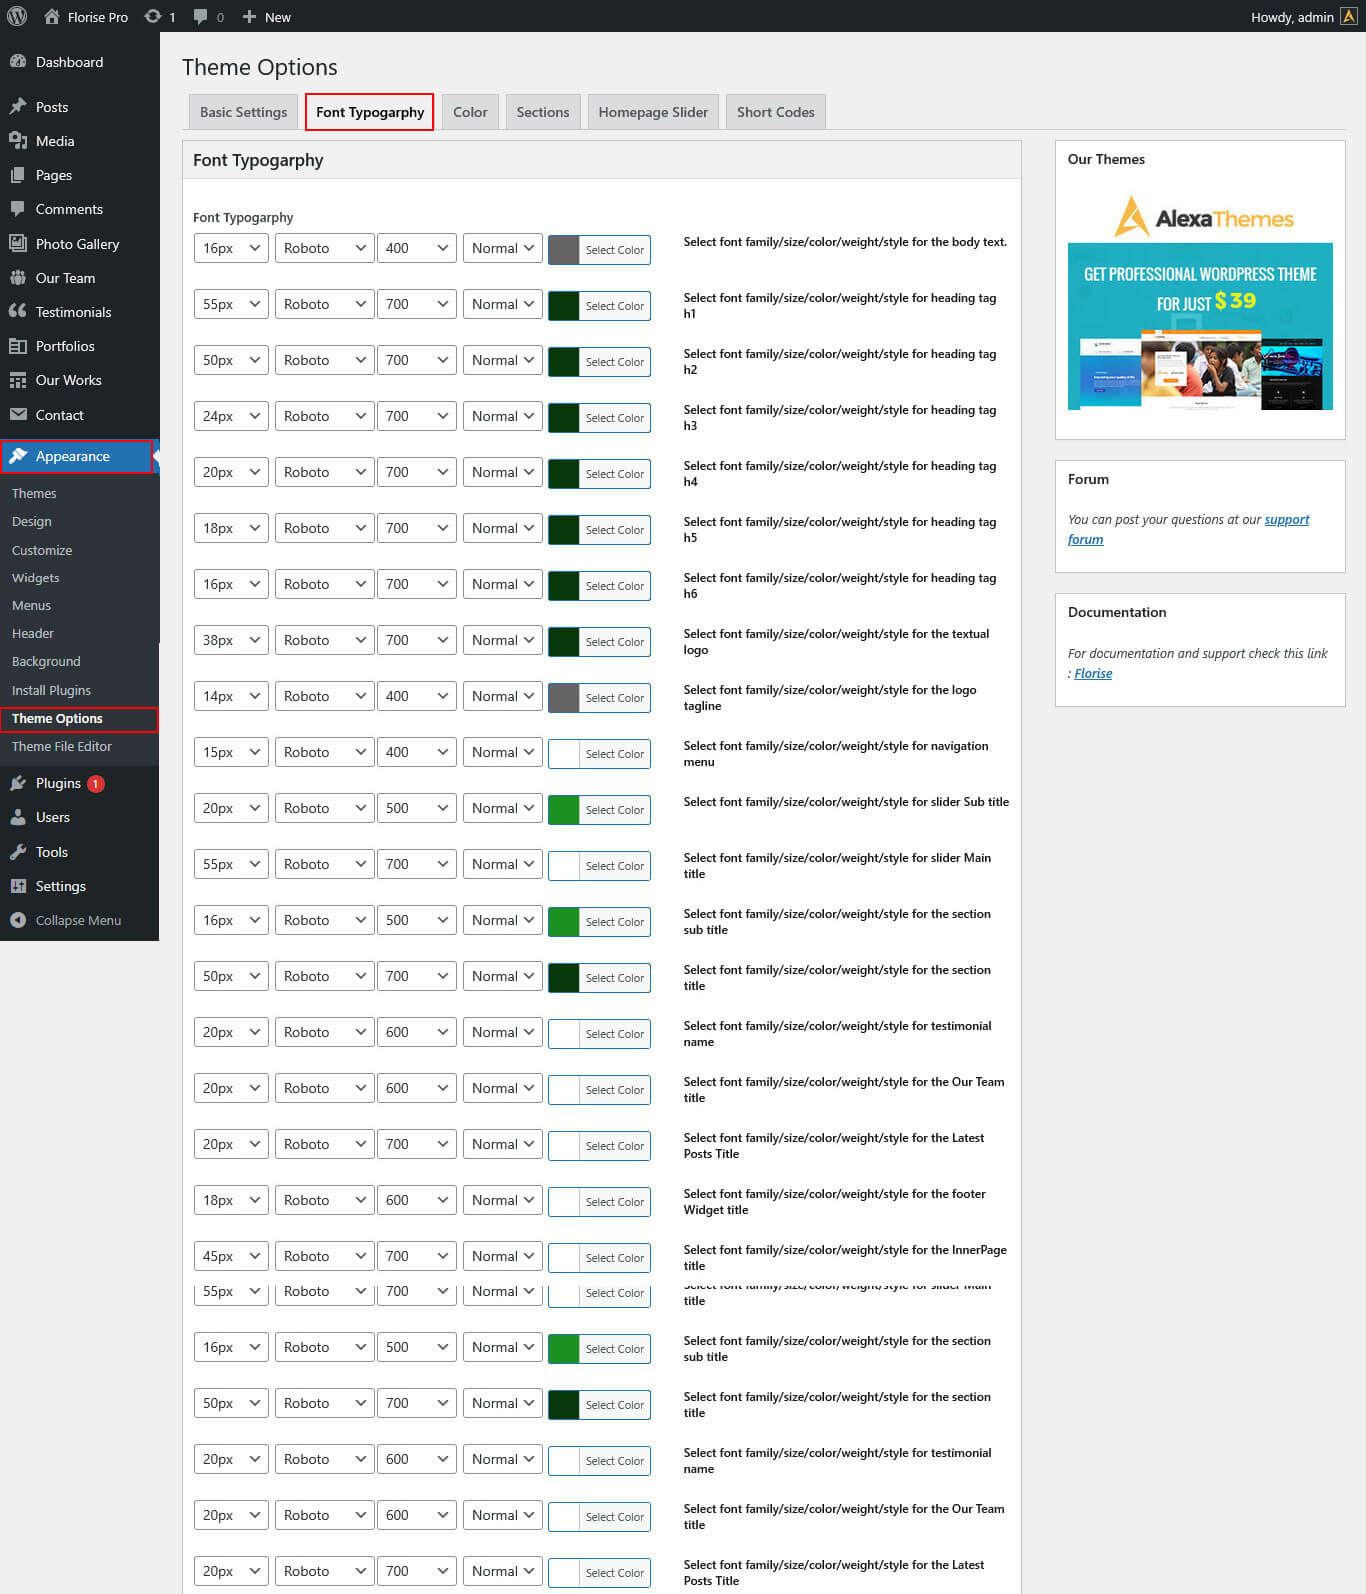The width and height of the screenshot is (1366, 1594).
Task: Click Select Color for the textual logo
Action: (614, 642)
